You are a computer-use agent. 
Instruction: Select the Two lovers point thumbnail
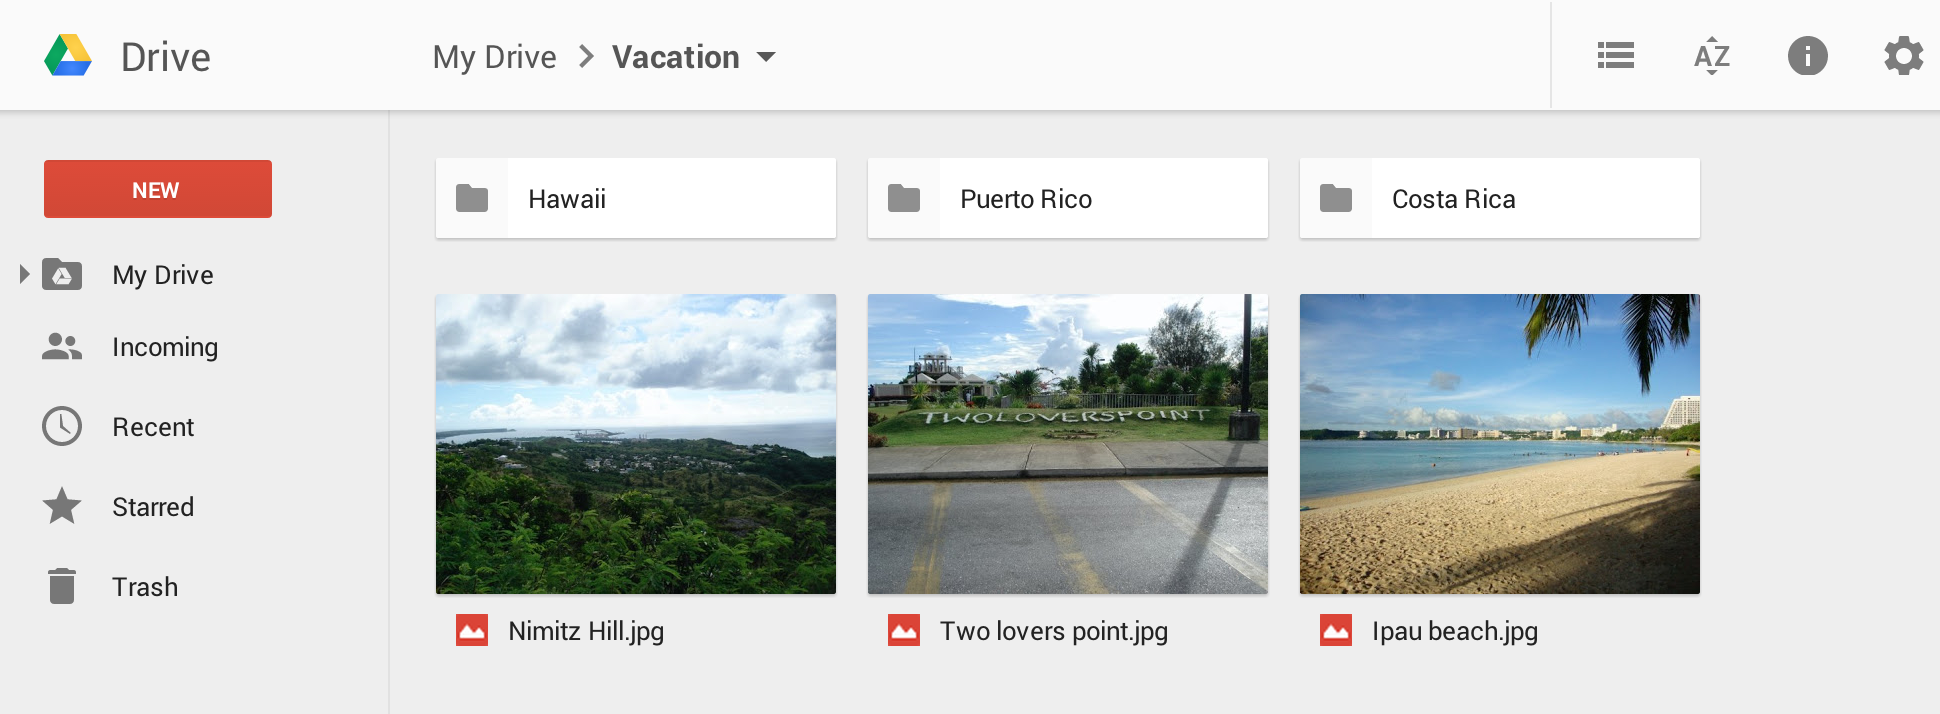click(x=1067, y=444)
